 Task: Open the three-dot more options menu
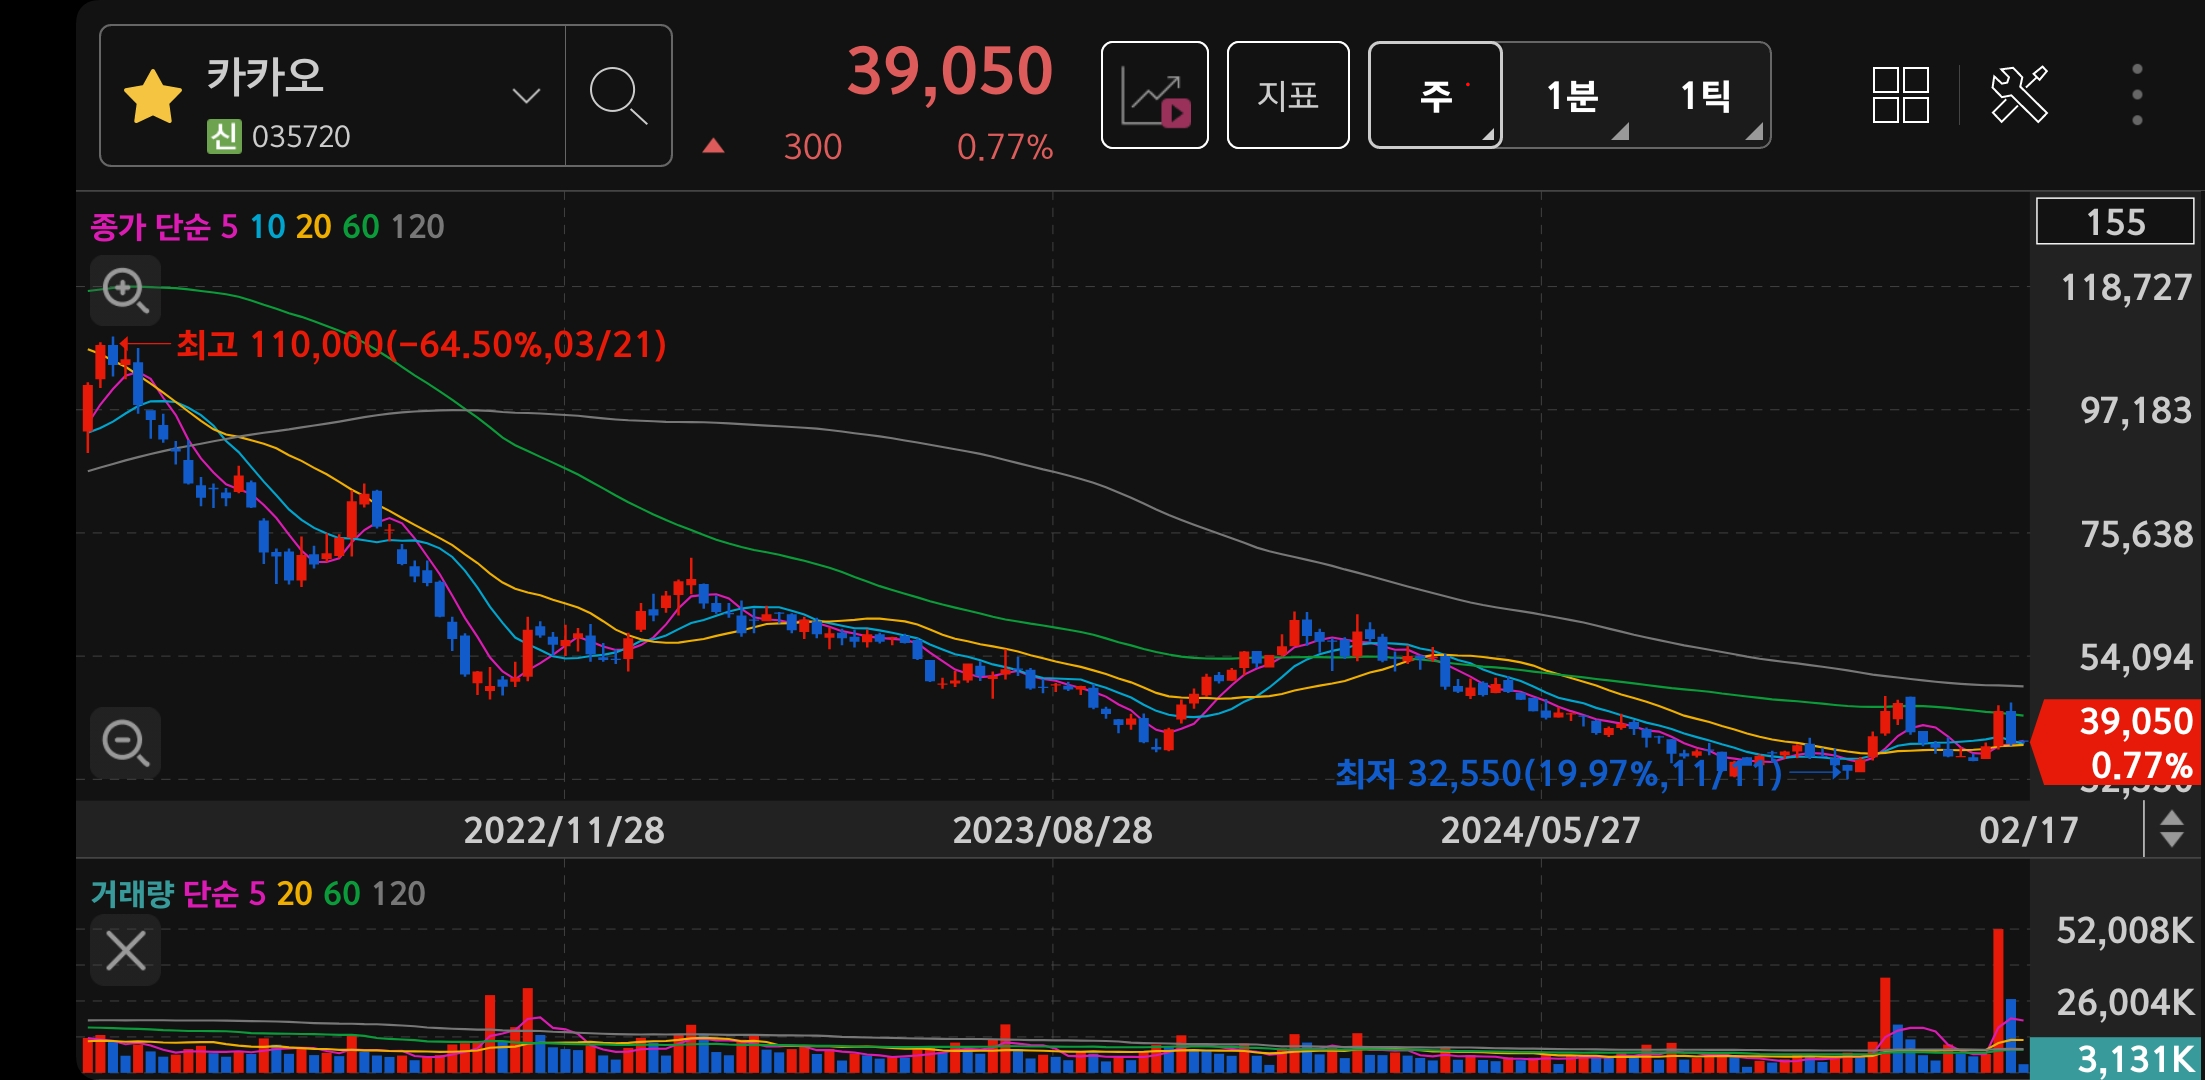(x=2136, y=96)
